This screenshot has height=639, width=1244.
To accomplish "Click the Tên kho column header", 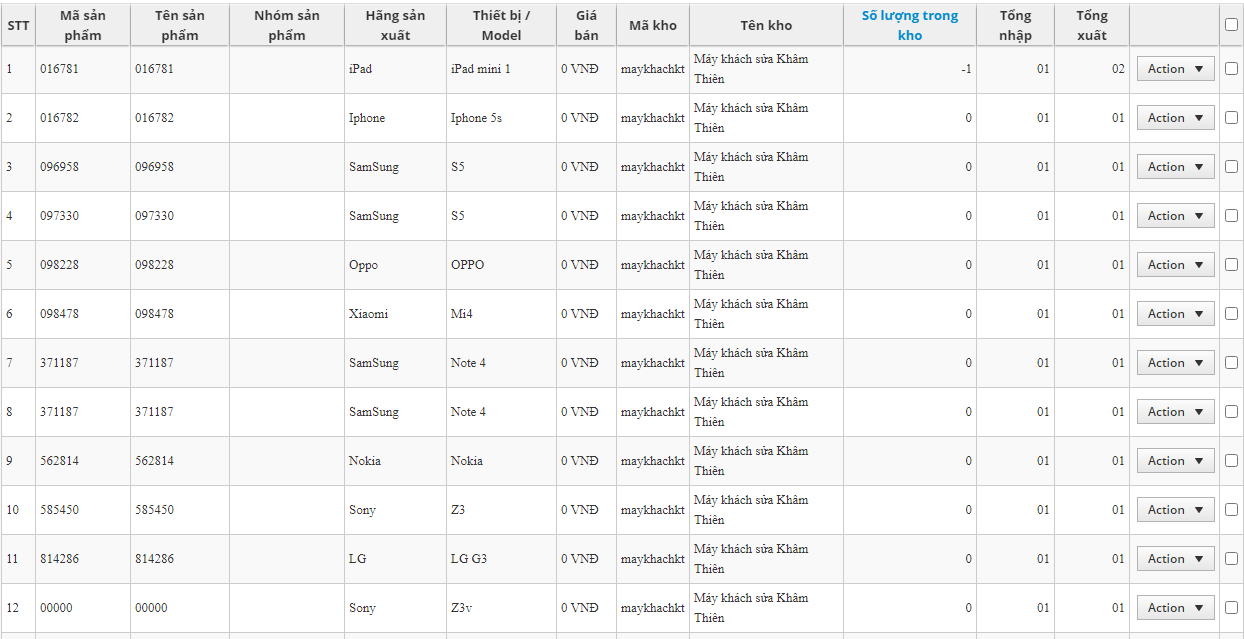I will point(766,25).
